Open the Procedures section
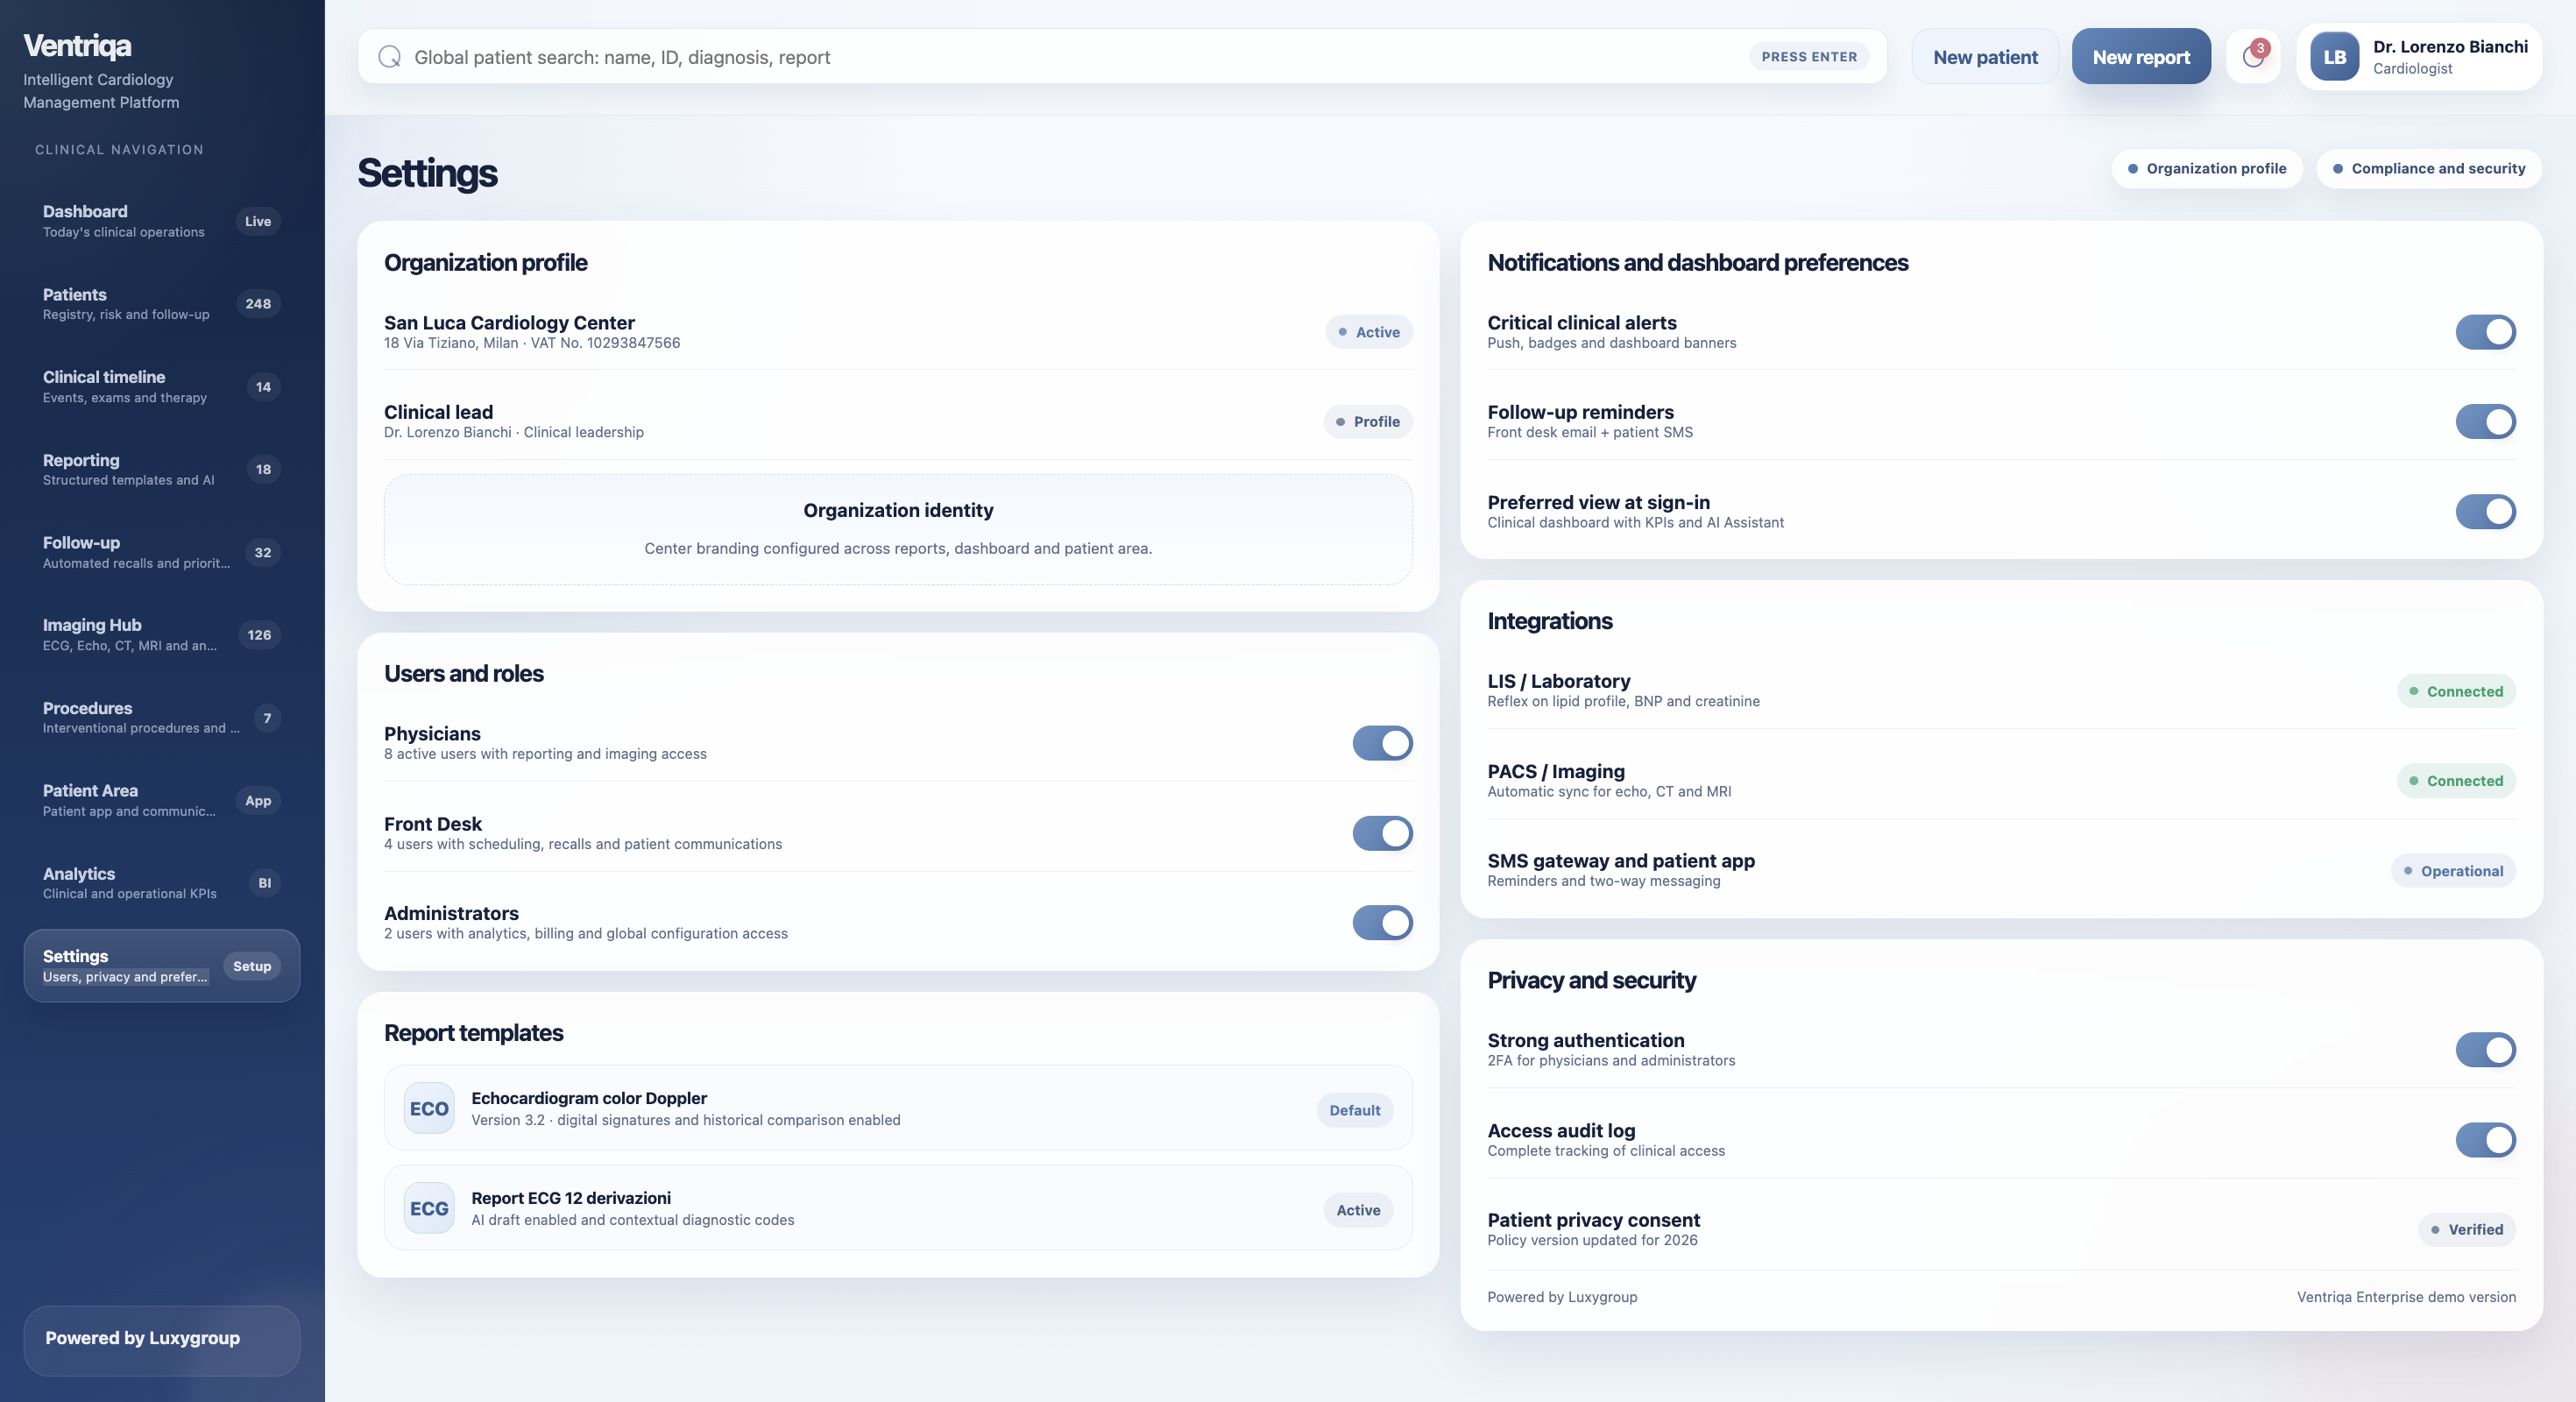This screenshot has height=1402, width=2576. [161, 717]
